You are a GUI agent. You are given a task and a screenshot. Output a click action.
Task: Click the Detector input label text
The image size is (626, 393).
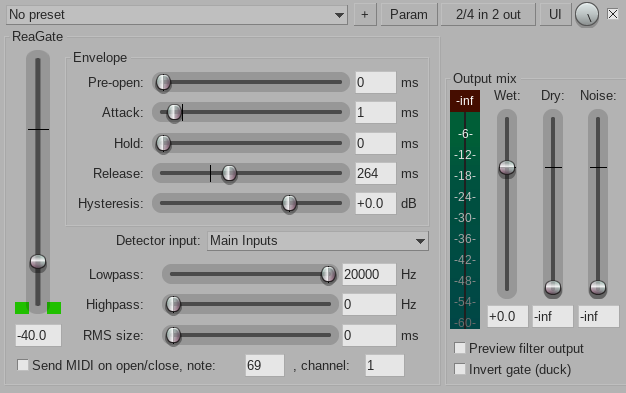point(158,240)
